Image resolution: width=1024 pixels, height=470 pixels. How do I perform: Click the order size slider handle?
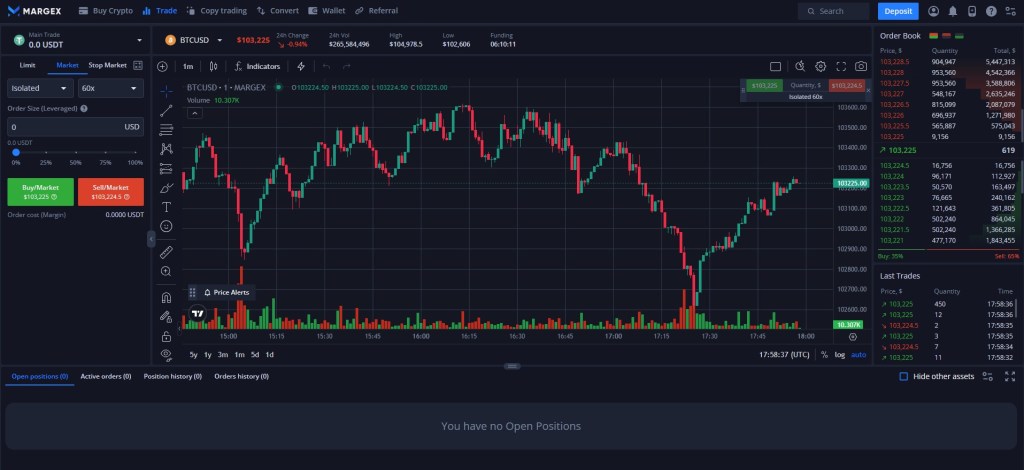point(14,152)
